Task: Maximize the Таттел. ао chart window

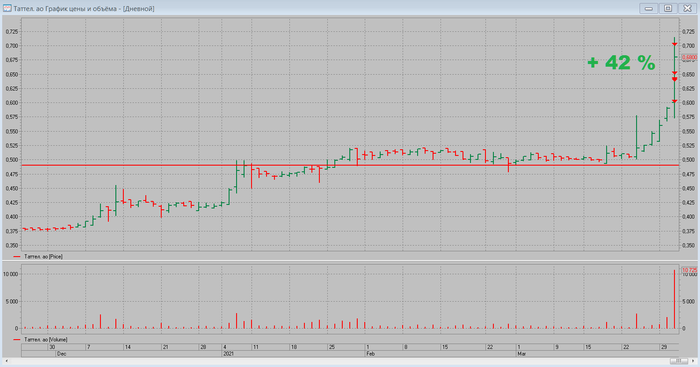Action: click(668, 8)
